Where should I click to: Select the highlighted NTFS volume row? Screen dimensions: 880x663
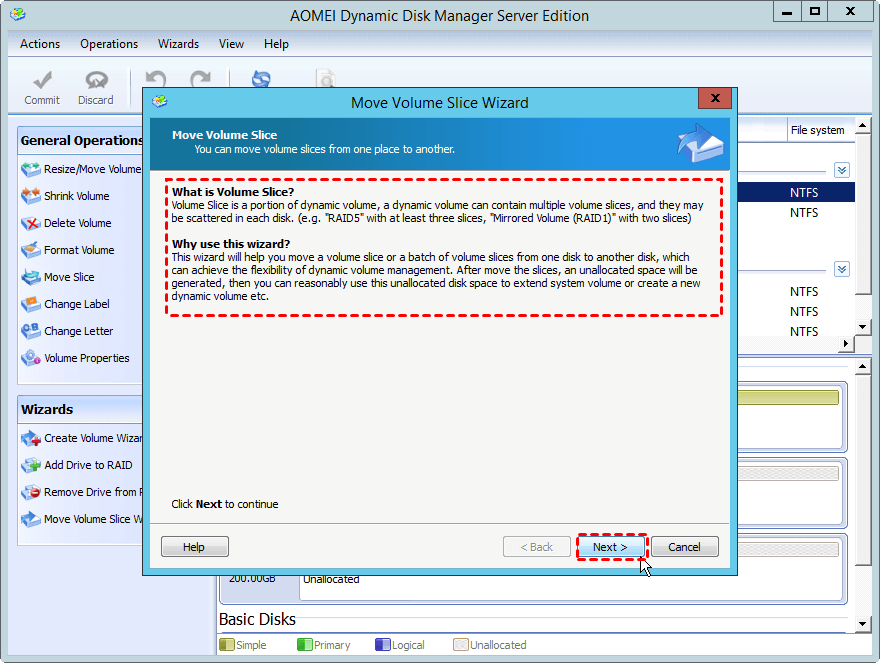(796, 193)
